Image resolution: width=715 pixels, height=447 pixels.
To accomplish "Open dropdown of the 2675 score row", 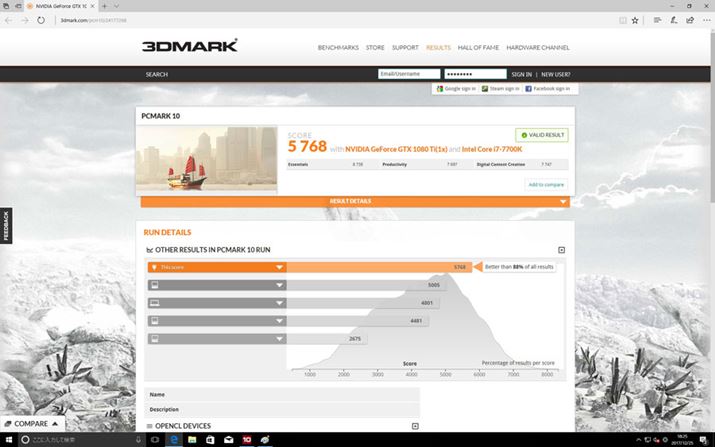I will [x=279, y=339].
